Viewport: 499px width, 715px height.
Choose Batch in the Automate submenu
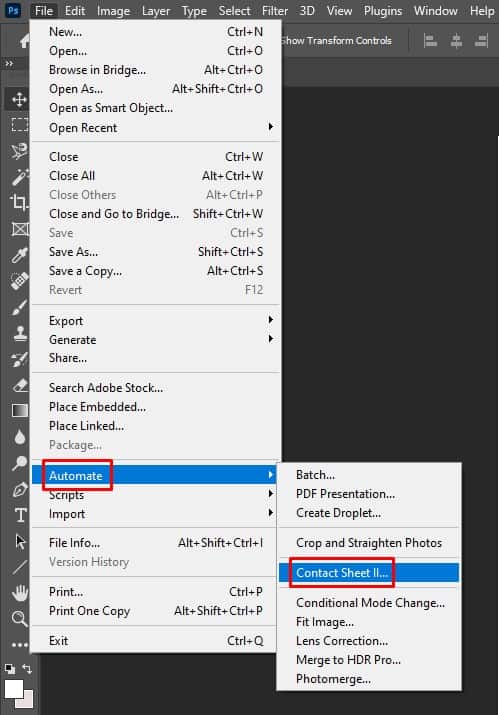(x=369, y=475)
